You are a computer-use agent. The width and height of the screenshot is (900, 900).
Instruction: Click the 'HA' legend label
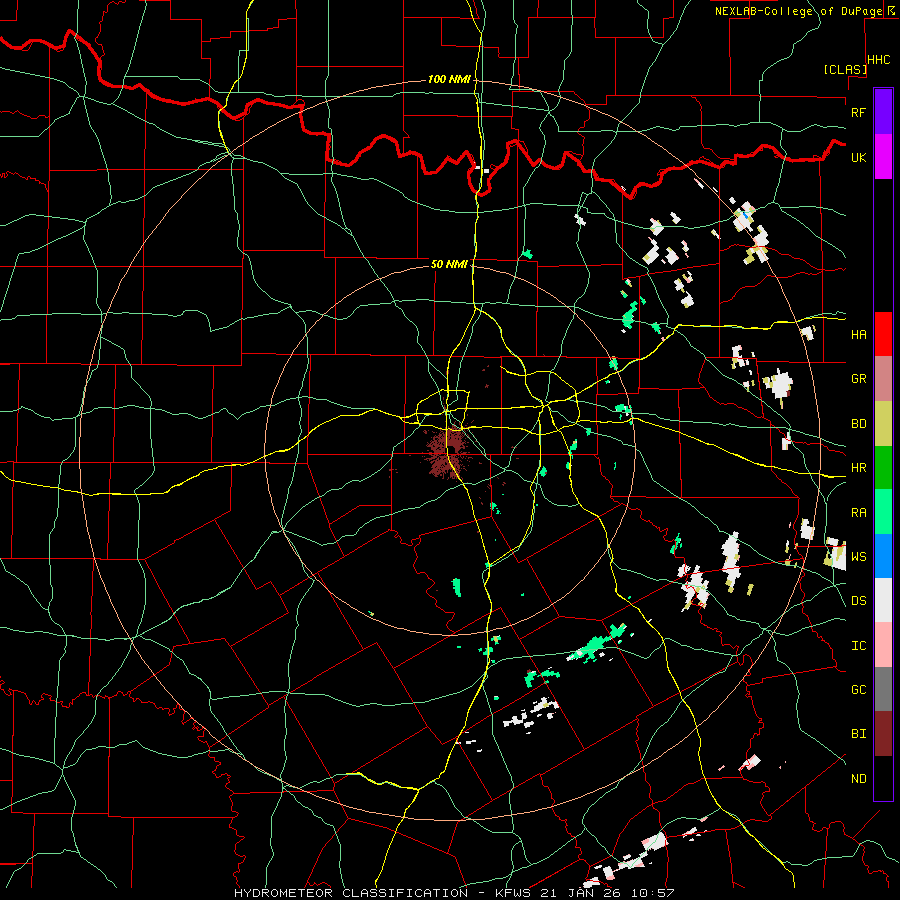(858, 335)
